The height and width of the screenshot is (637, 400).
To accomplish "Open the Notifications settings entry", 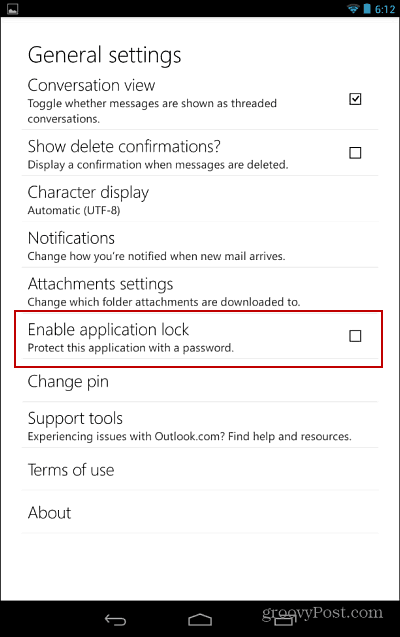I will click(x=200, y=245).
